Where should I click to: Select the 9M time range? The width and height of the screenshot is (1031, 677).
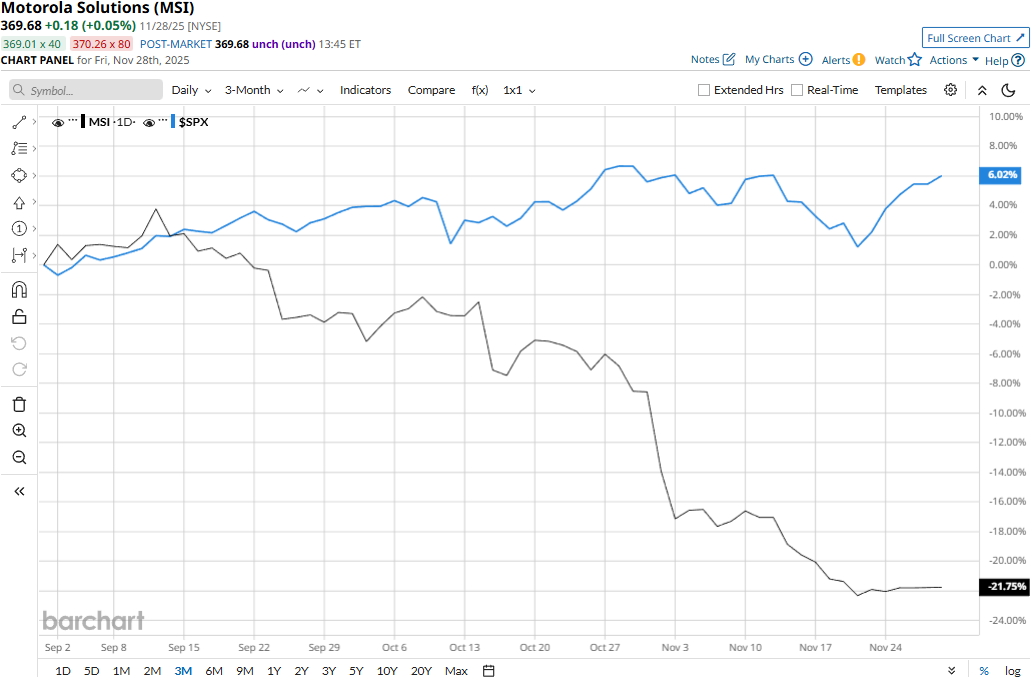point(245,670)
